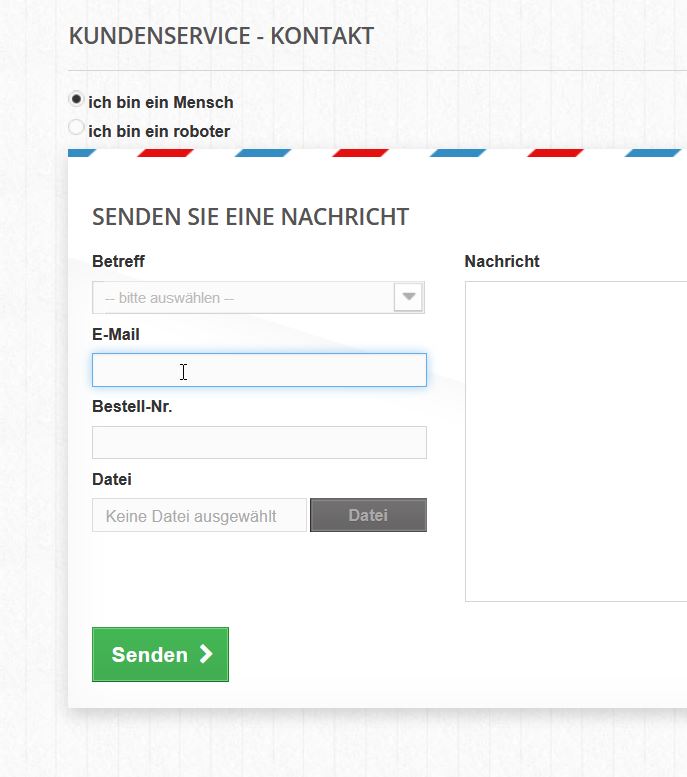The width and height of the screenshot is (687, 777).
Task: Click the 'Senden Sie eine Nachricht' heading
Action: [x=250, y=217]
